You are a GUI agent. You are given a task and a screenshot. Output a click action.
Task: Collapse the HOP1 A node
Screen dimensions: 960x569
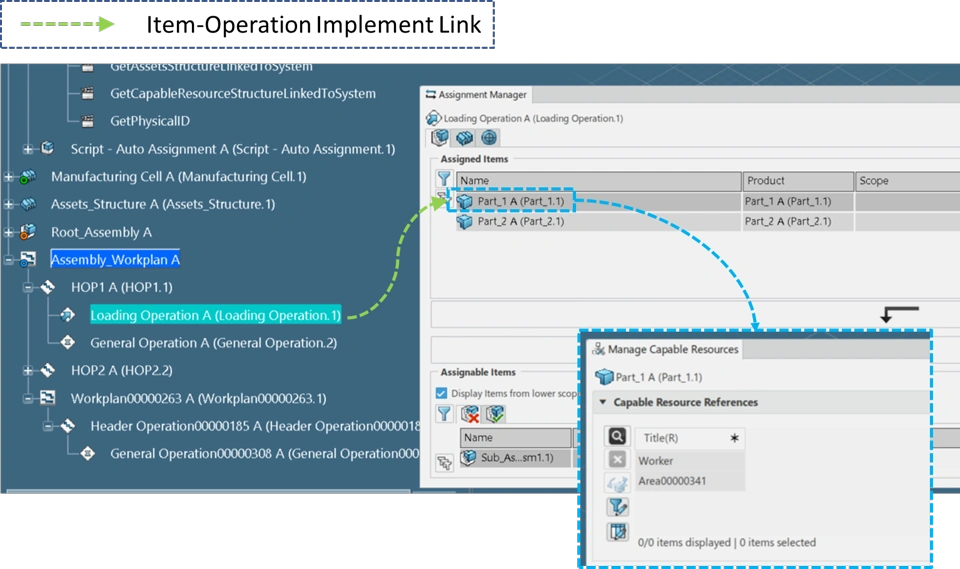pos(28,287)
